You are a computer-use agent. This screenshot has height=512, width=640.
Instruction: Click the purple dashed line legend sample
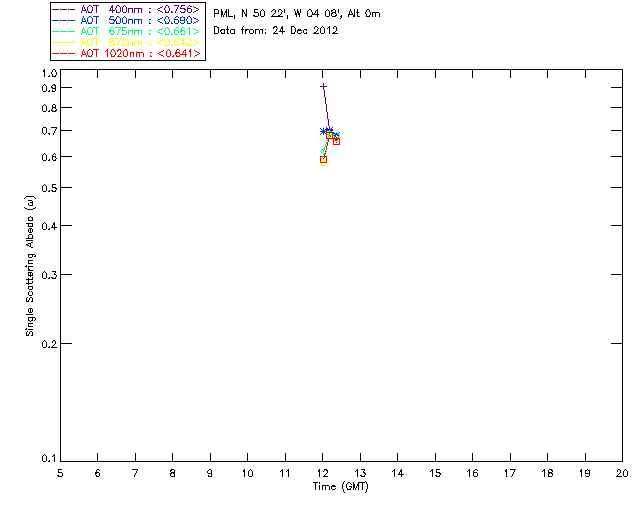[x=64, y=9]
